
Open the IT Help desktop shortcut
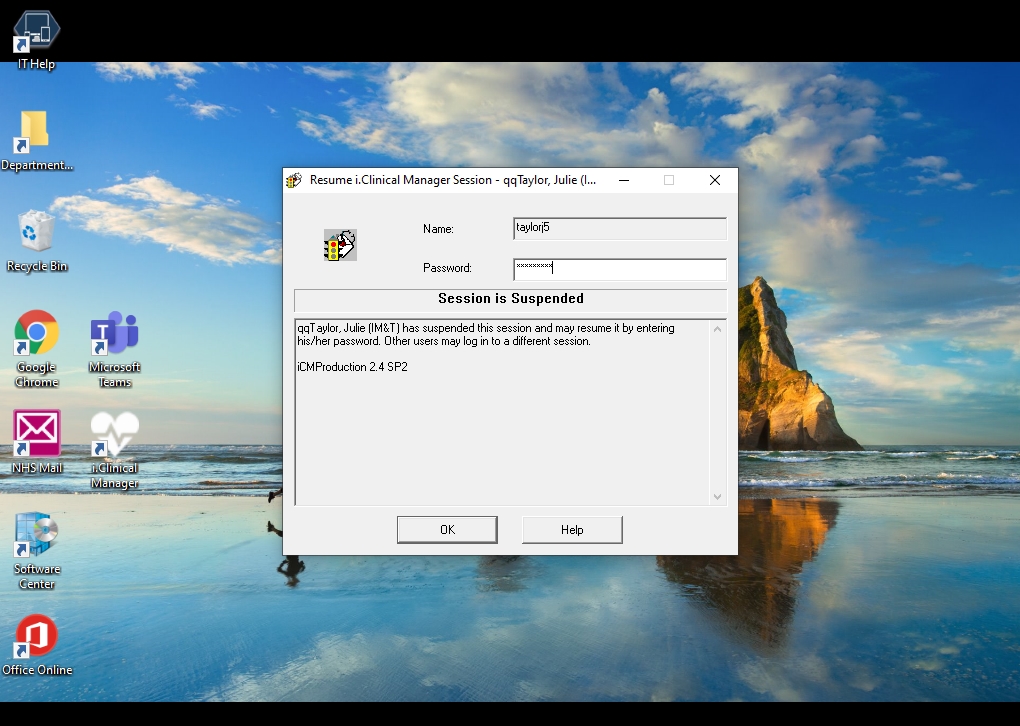coord(36,39)
